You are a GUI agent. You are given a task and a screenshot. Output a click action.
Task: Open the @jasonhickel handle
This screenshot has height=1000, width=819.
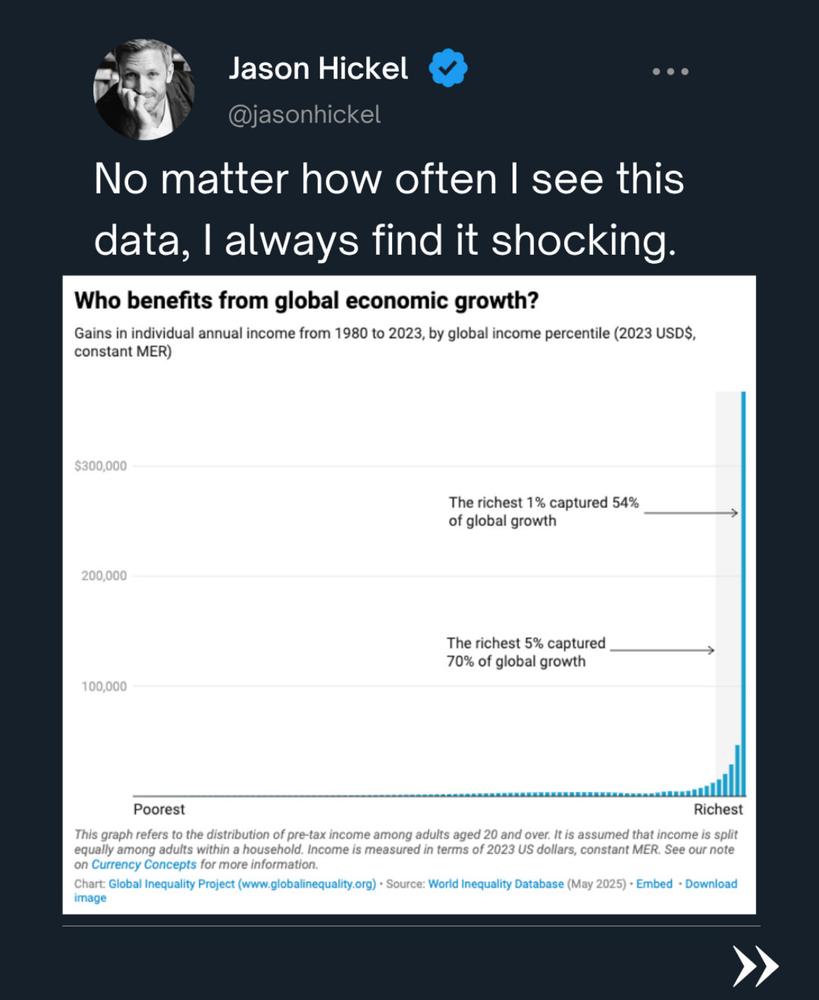coord(304,115)
